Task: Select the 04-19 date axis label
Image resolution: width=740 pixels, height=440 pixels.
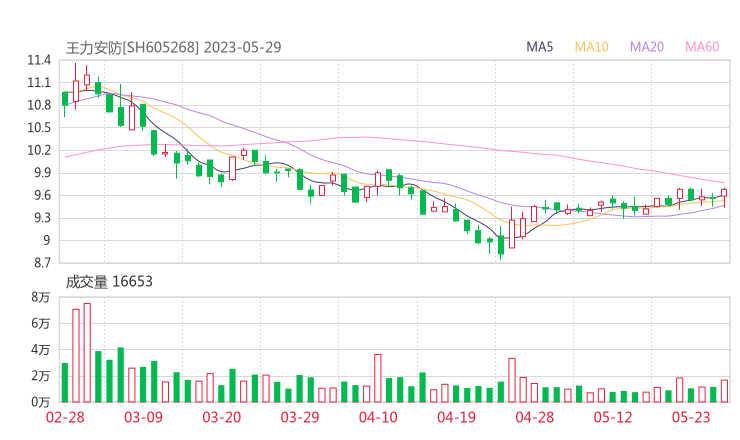Action: click(x=456, y=417)
